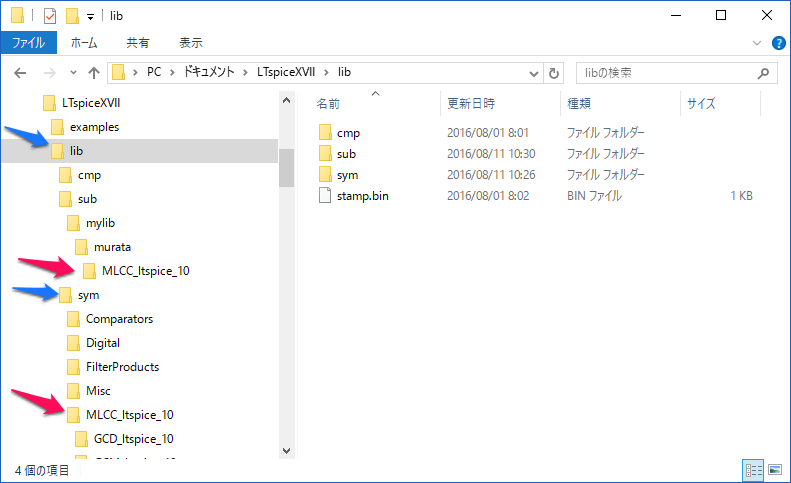791x483 pixels.
Task: Switch to details view layout icon
Action: pos(753,469)
